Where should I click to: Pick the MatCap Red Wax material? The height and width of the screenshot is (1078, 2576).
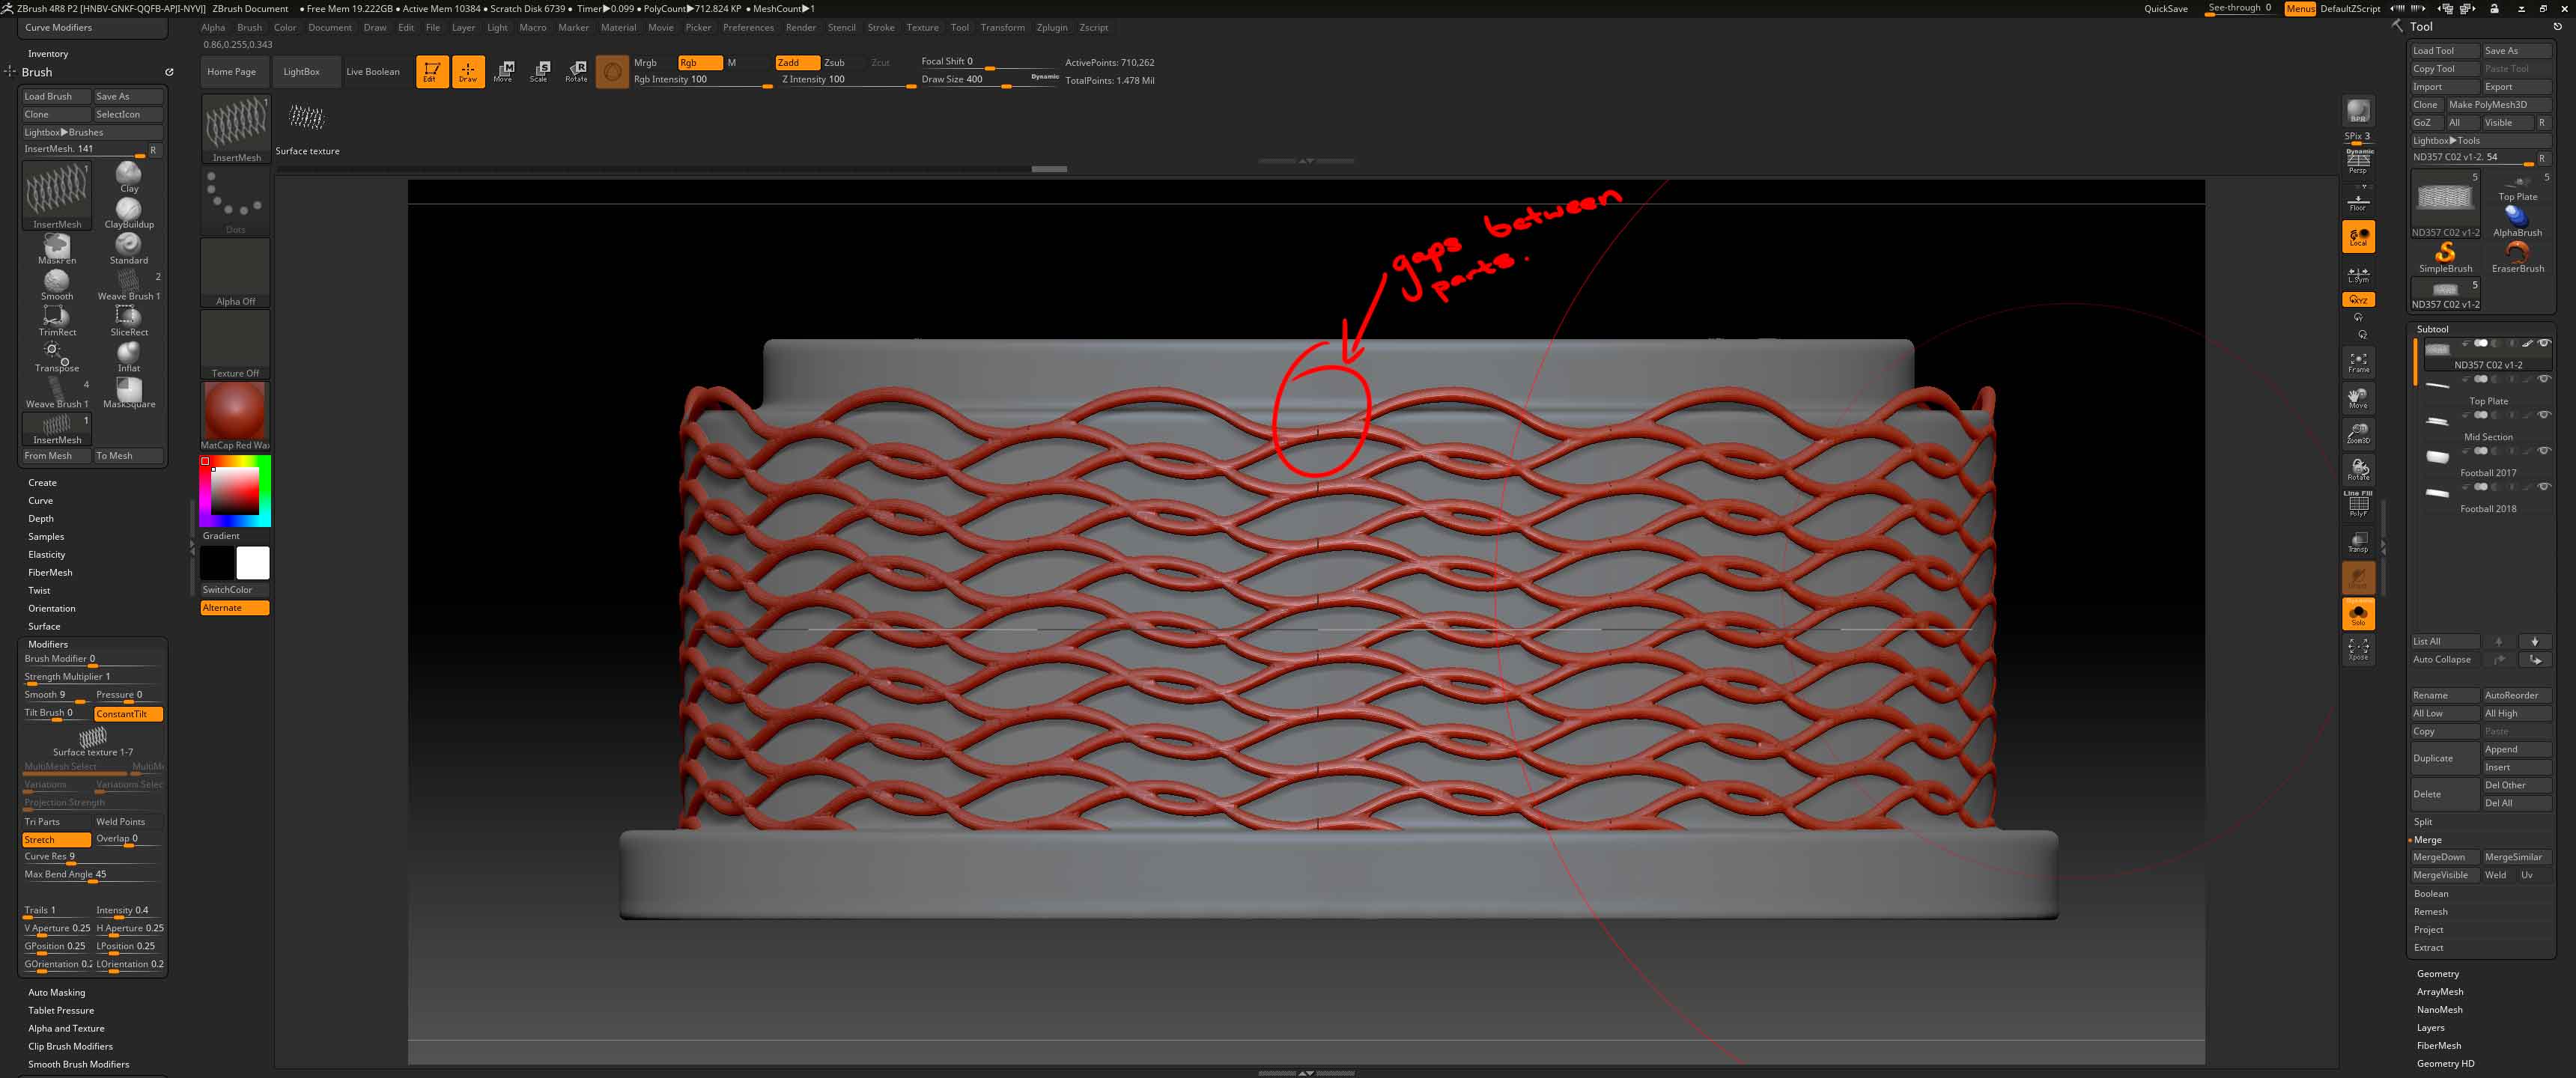coord(234,410)
